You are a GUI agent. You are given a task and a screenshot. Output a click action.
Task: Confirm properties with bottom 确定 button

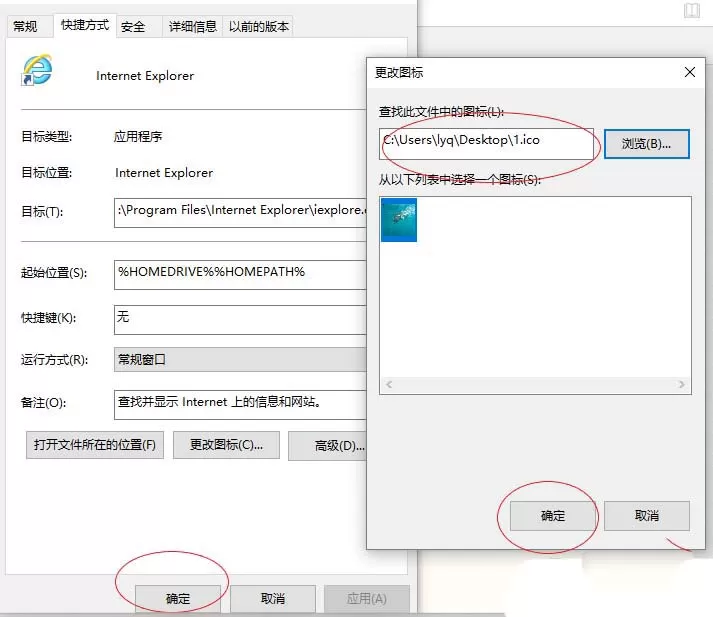coord(178,599)
